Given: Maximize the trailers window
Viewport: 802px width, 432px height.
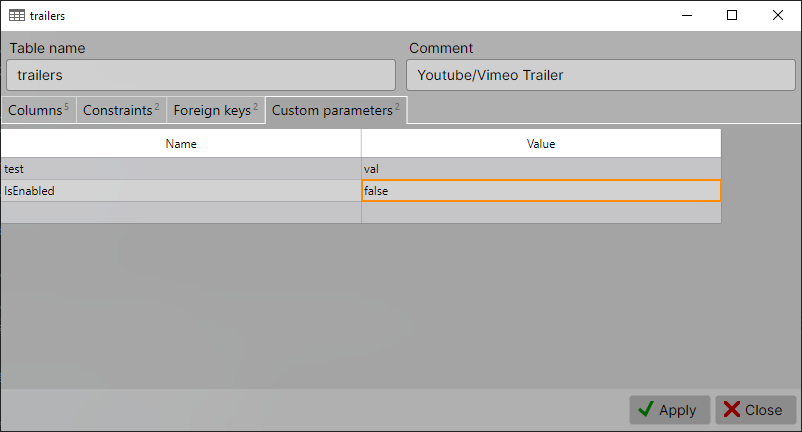Looking at the screenshot, I should tap(732, 15).
